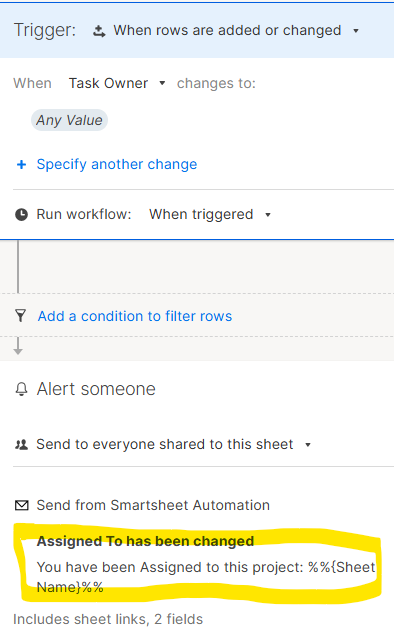Click Add a condition to filter rows
The width and height of the screenshot is (394, 640).
point(135,316)
